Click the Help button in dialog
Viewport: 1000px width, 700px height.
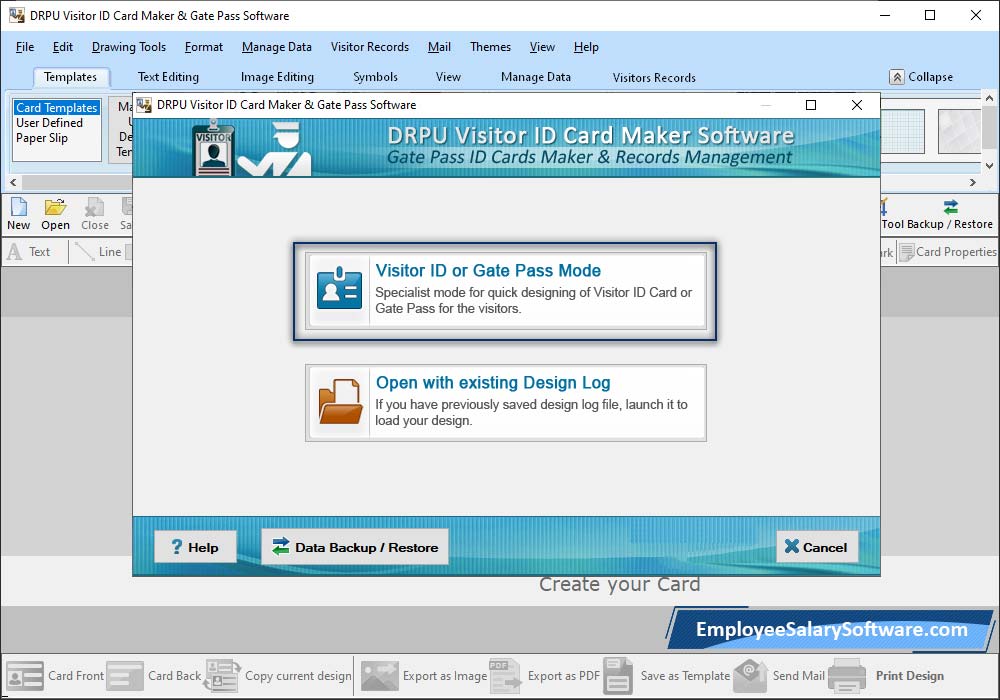tap(195, 547)
